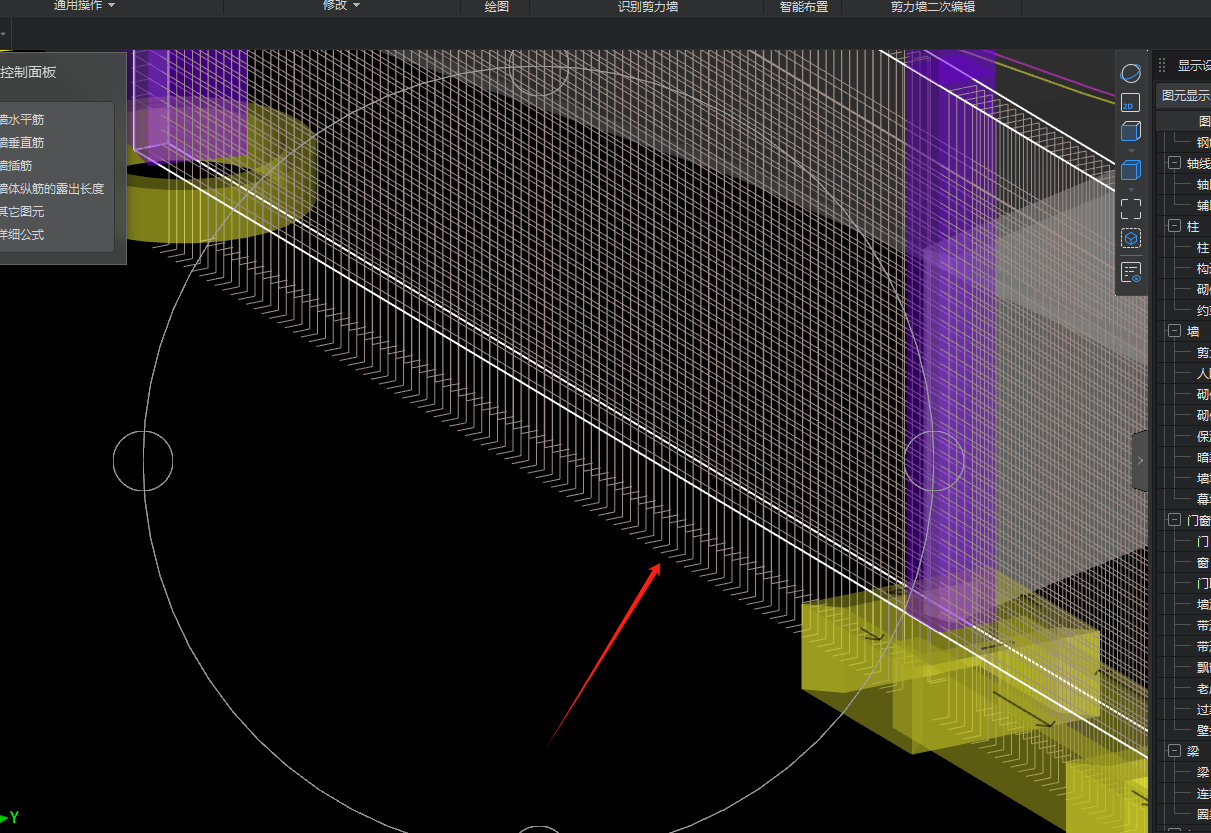
Task: Click 其它图元 in control panel
Action: tap(22, 212)
